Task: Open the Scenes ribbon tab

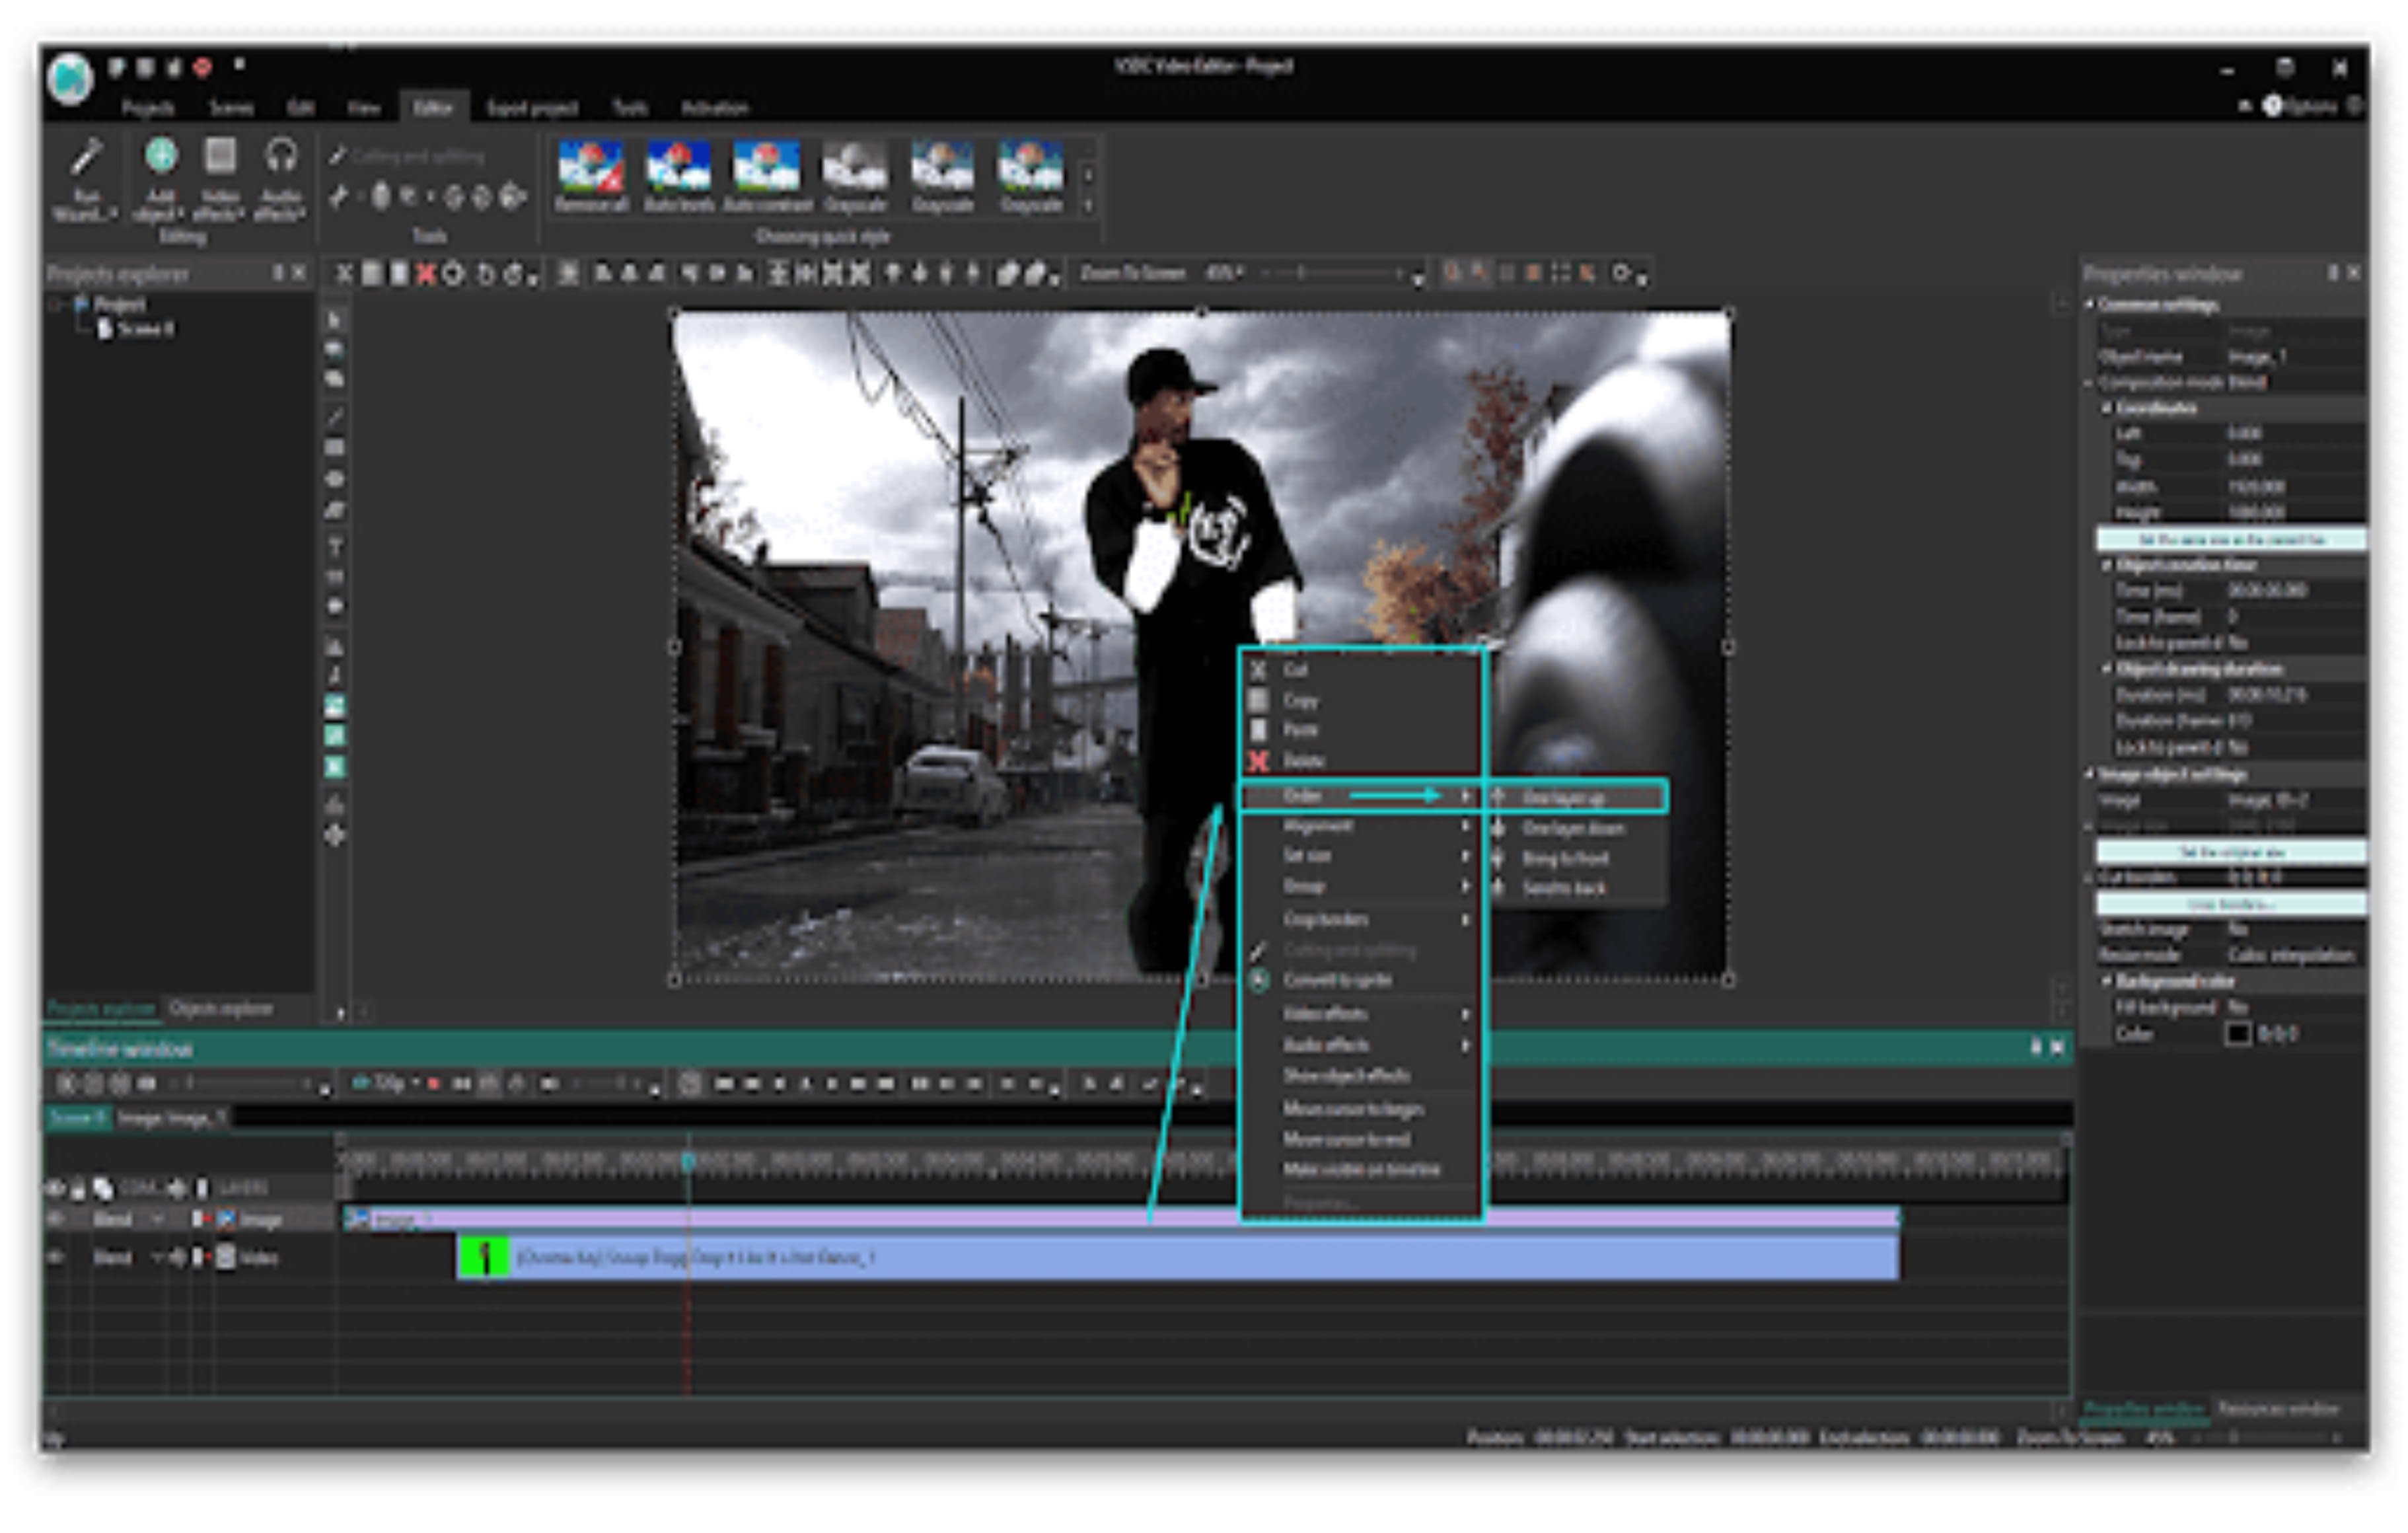Action: [x=231, y=108]
